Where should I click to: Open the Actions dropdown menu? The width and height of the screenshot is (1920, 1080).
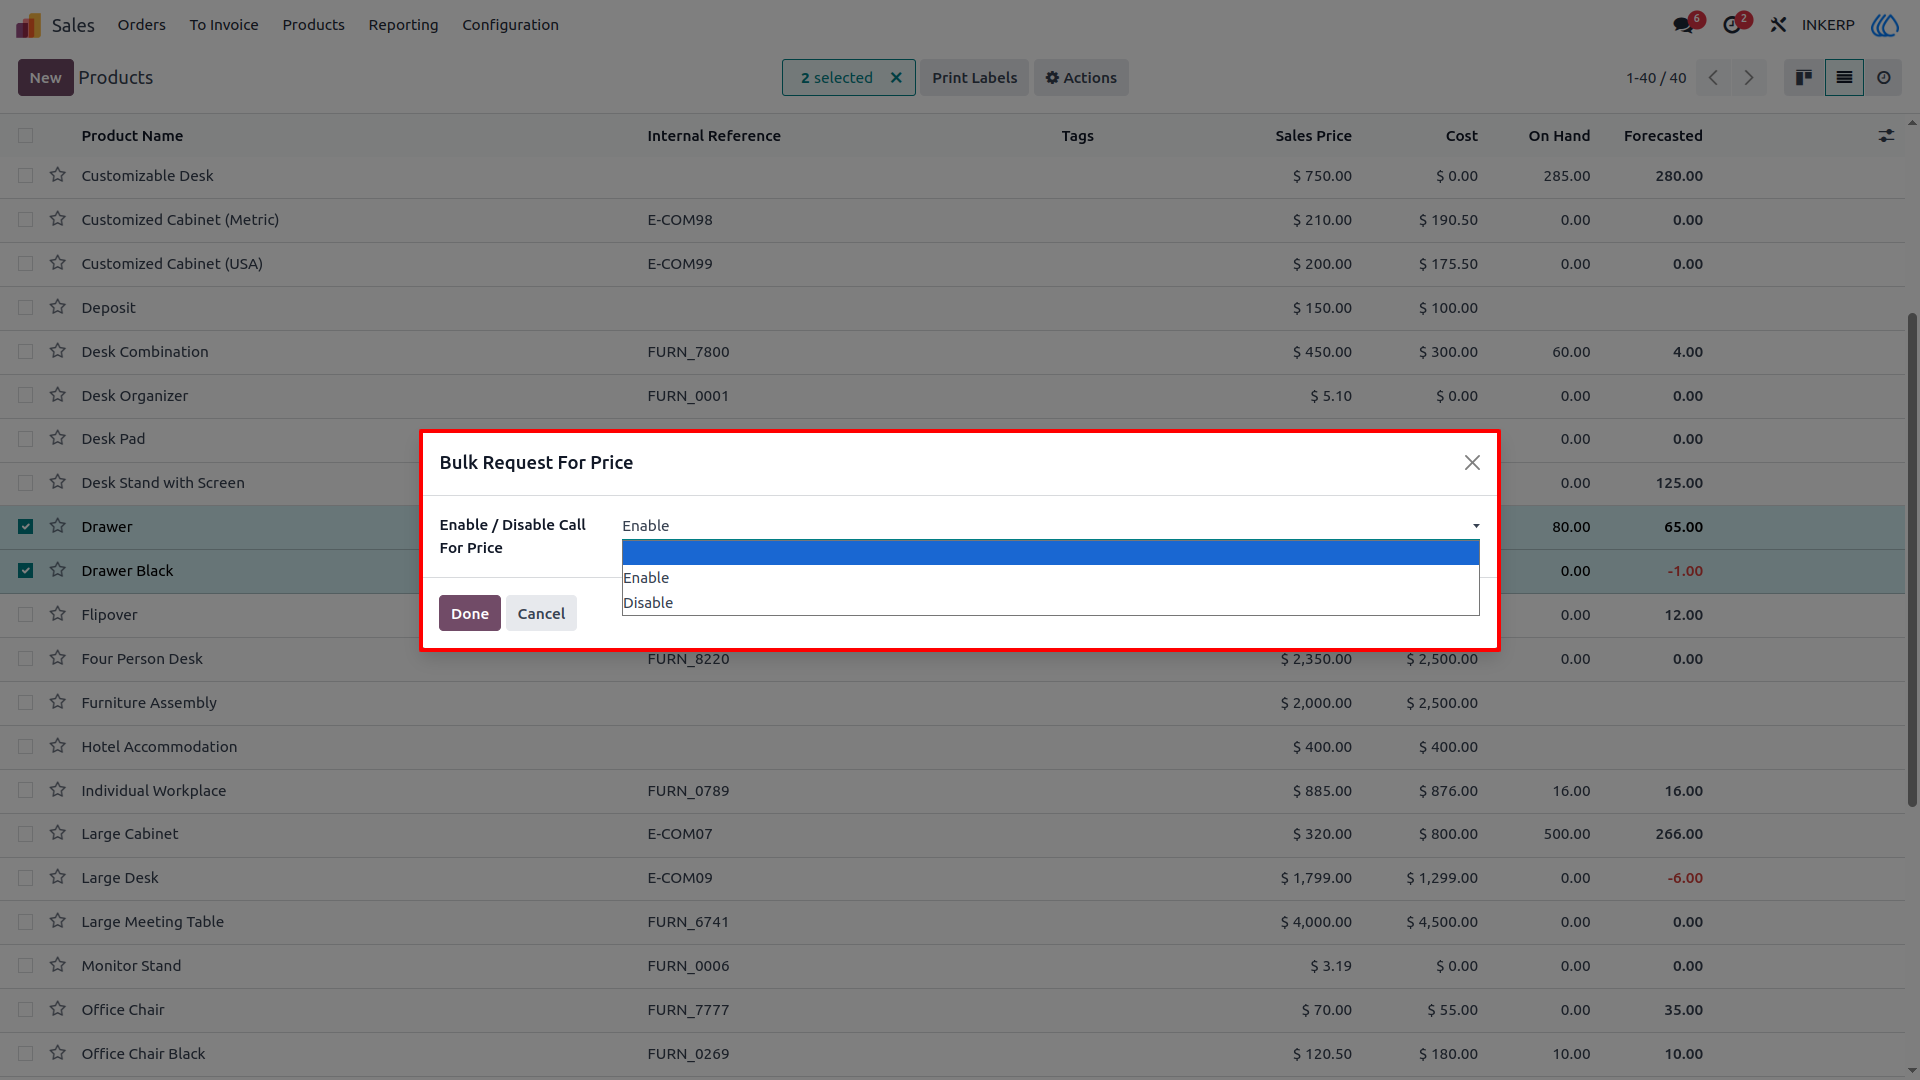click(x=1081, y=78)
